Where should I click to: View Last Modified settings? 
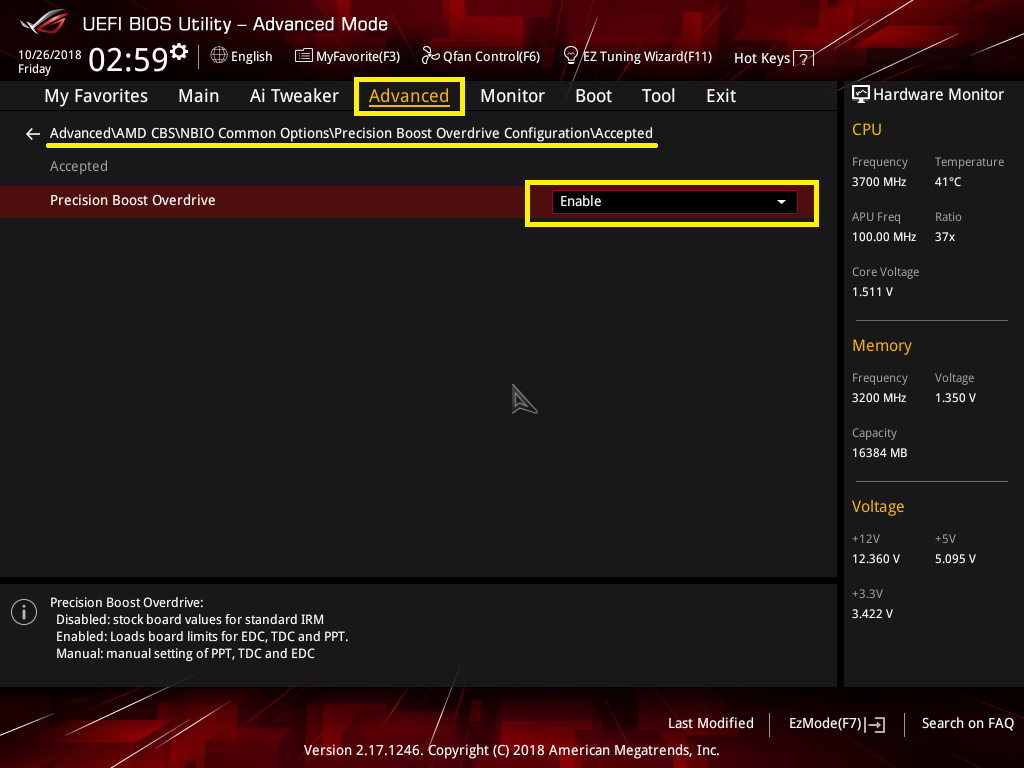coord(711,724)
